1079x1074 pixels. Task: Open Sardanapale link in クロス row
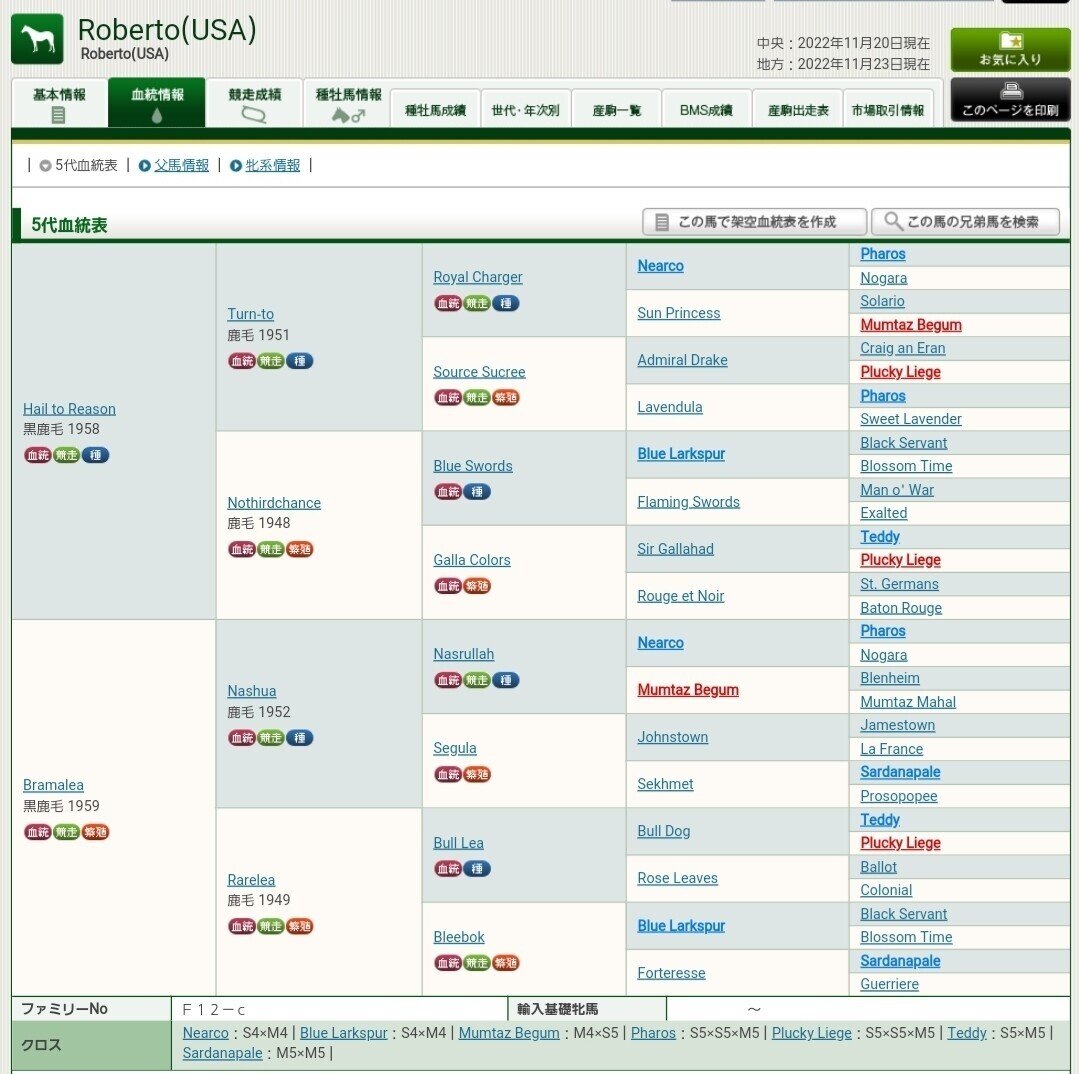tap(222, 1053)
